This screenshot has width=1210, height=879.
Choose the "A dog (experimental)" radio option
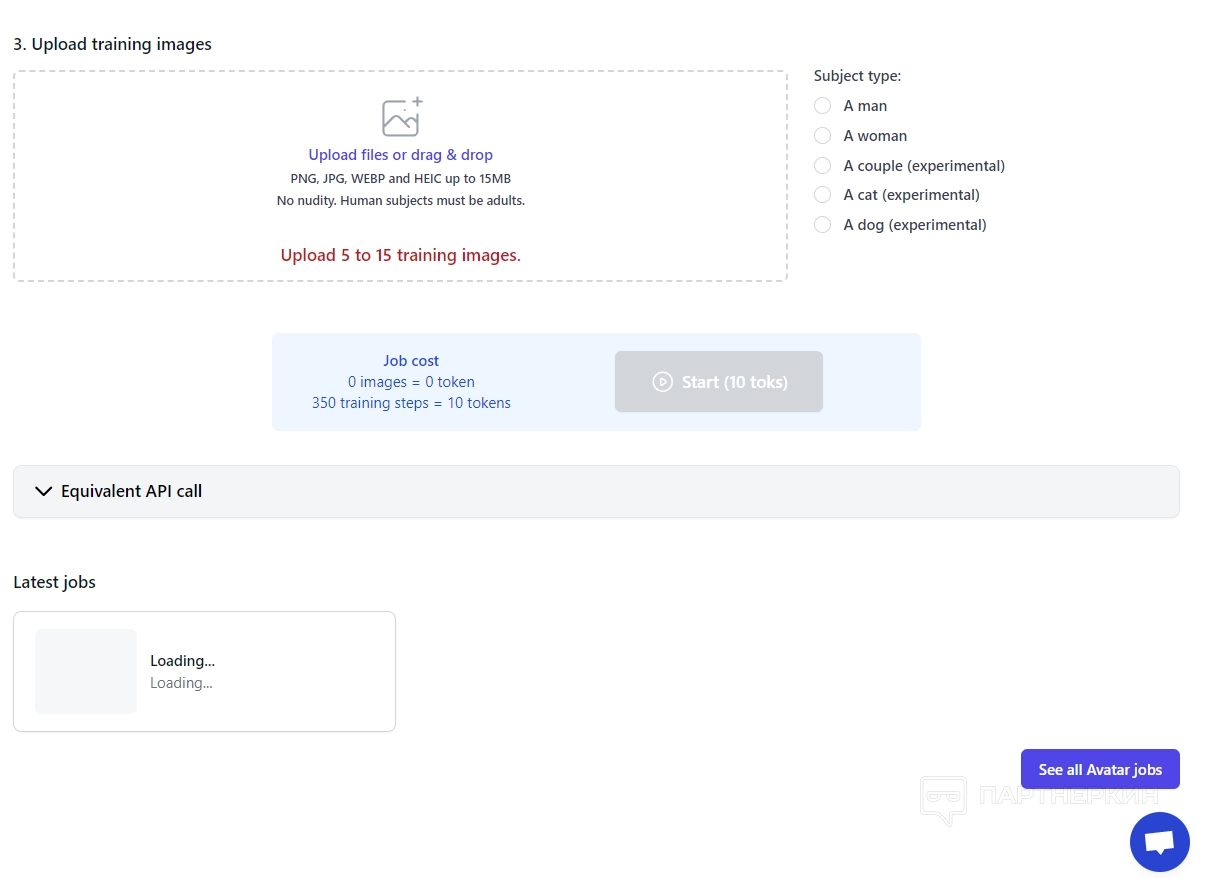823,225
